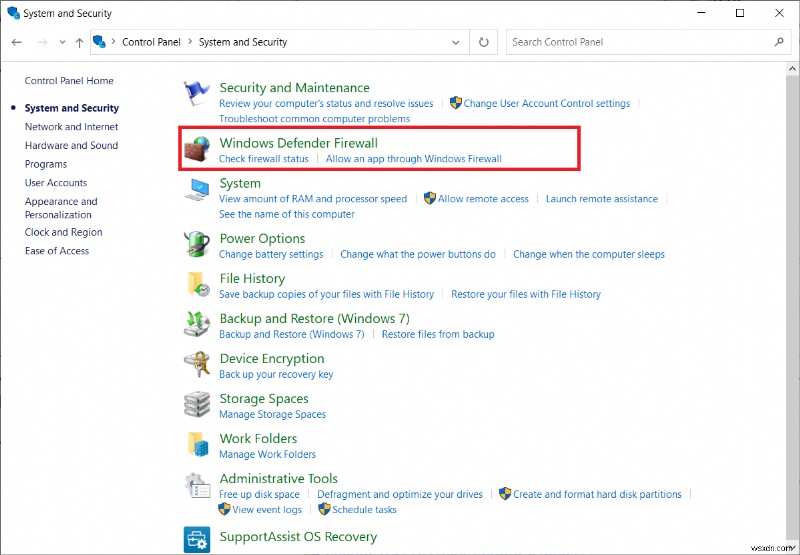The width and height of the screenshot is (800, 555).
Task: Click the search magnifier icon
Action: [x=779, y=42]
